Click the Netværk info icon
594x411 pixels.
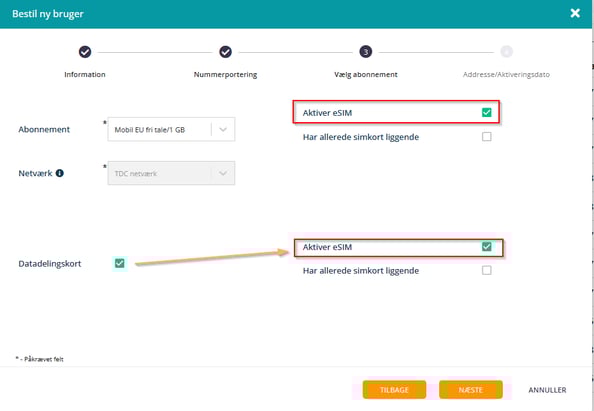(x=59, y=173)
